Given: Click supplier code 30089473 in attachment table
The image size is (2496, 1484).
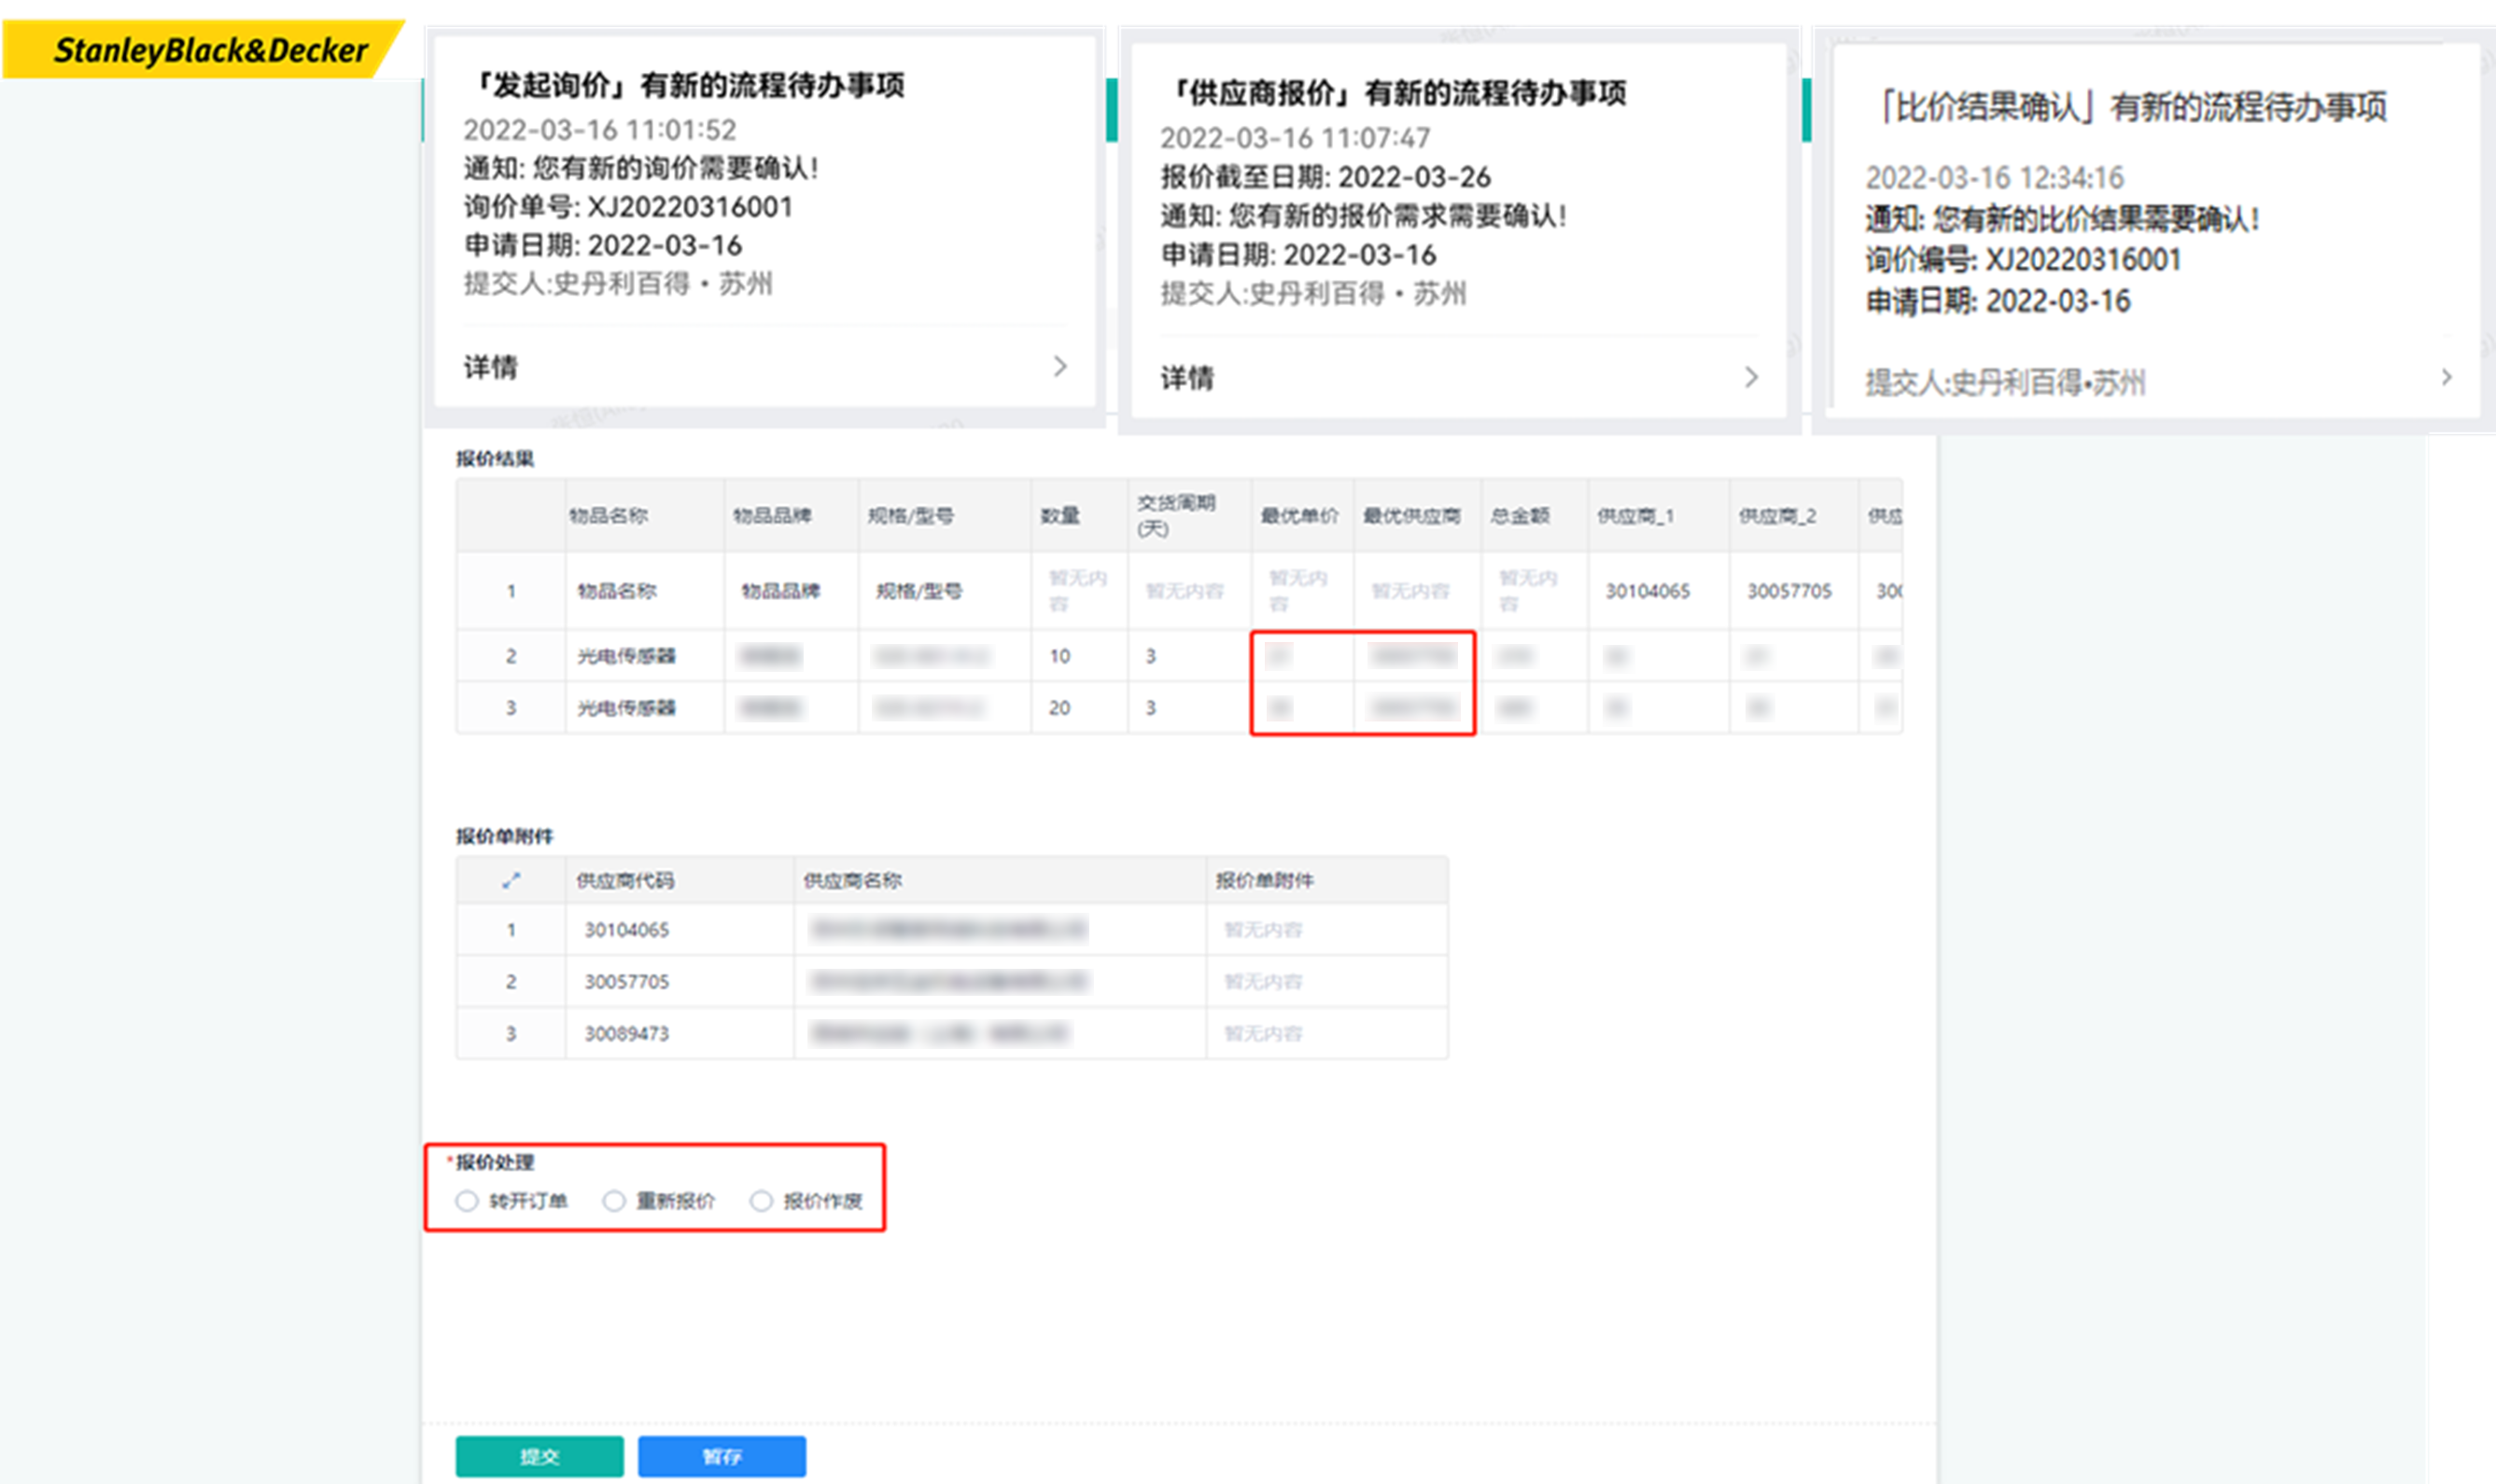Looking at the screenshot, I should (x=627, y=1033).
